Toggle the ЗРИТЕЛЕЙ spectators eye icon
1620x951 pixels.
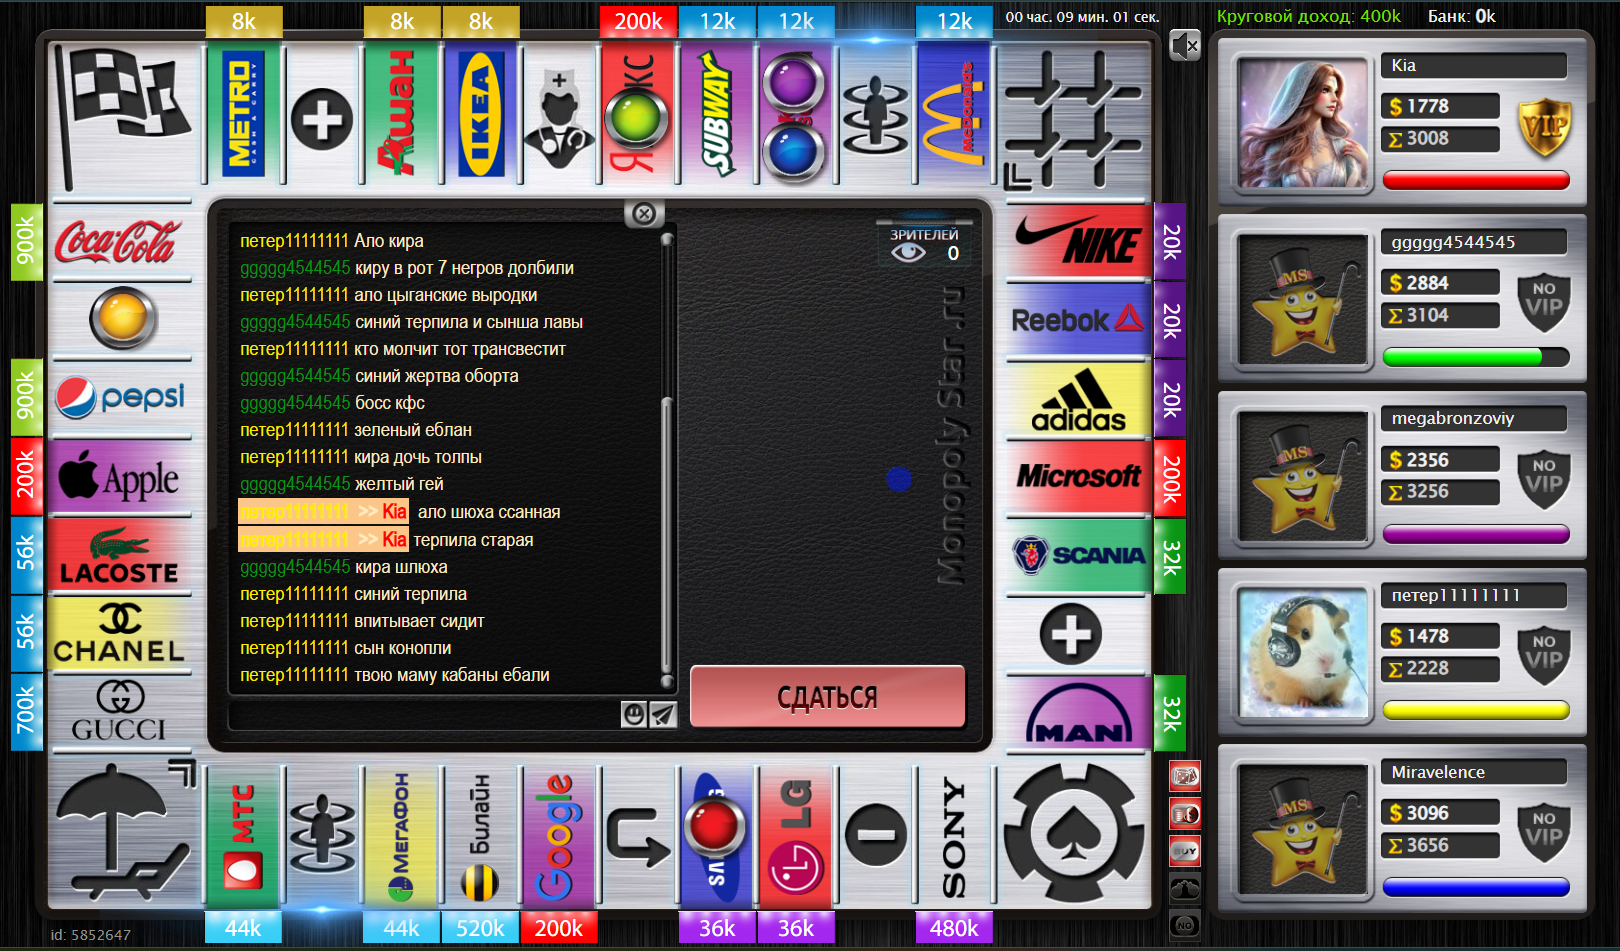tap(908, 253)
